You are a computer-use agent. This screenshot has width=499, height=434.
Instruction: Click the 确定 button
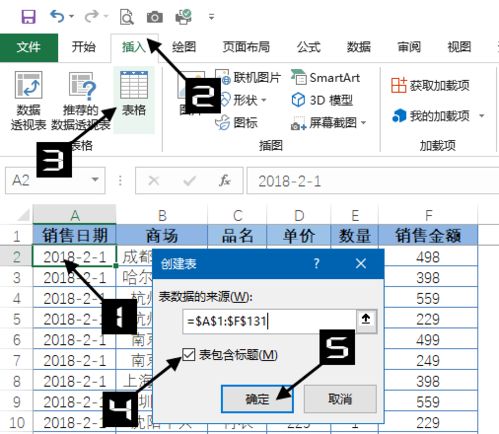tap(257, 399)
